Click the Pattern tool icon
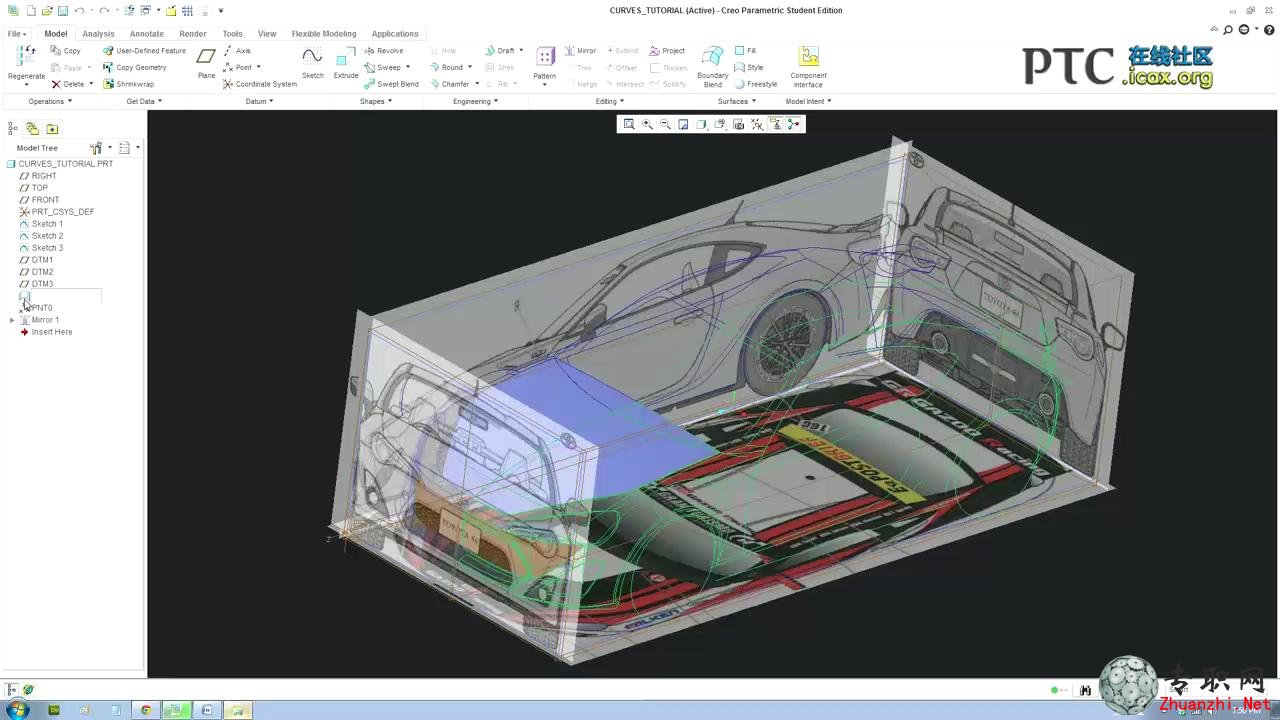The height and width of the screenshot is (720, 1280). (545, 57)
